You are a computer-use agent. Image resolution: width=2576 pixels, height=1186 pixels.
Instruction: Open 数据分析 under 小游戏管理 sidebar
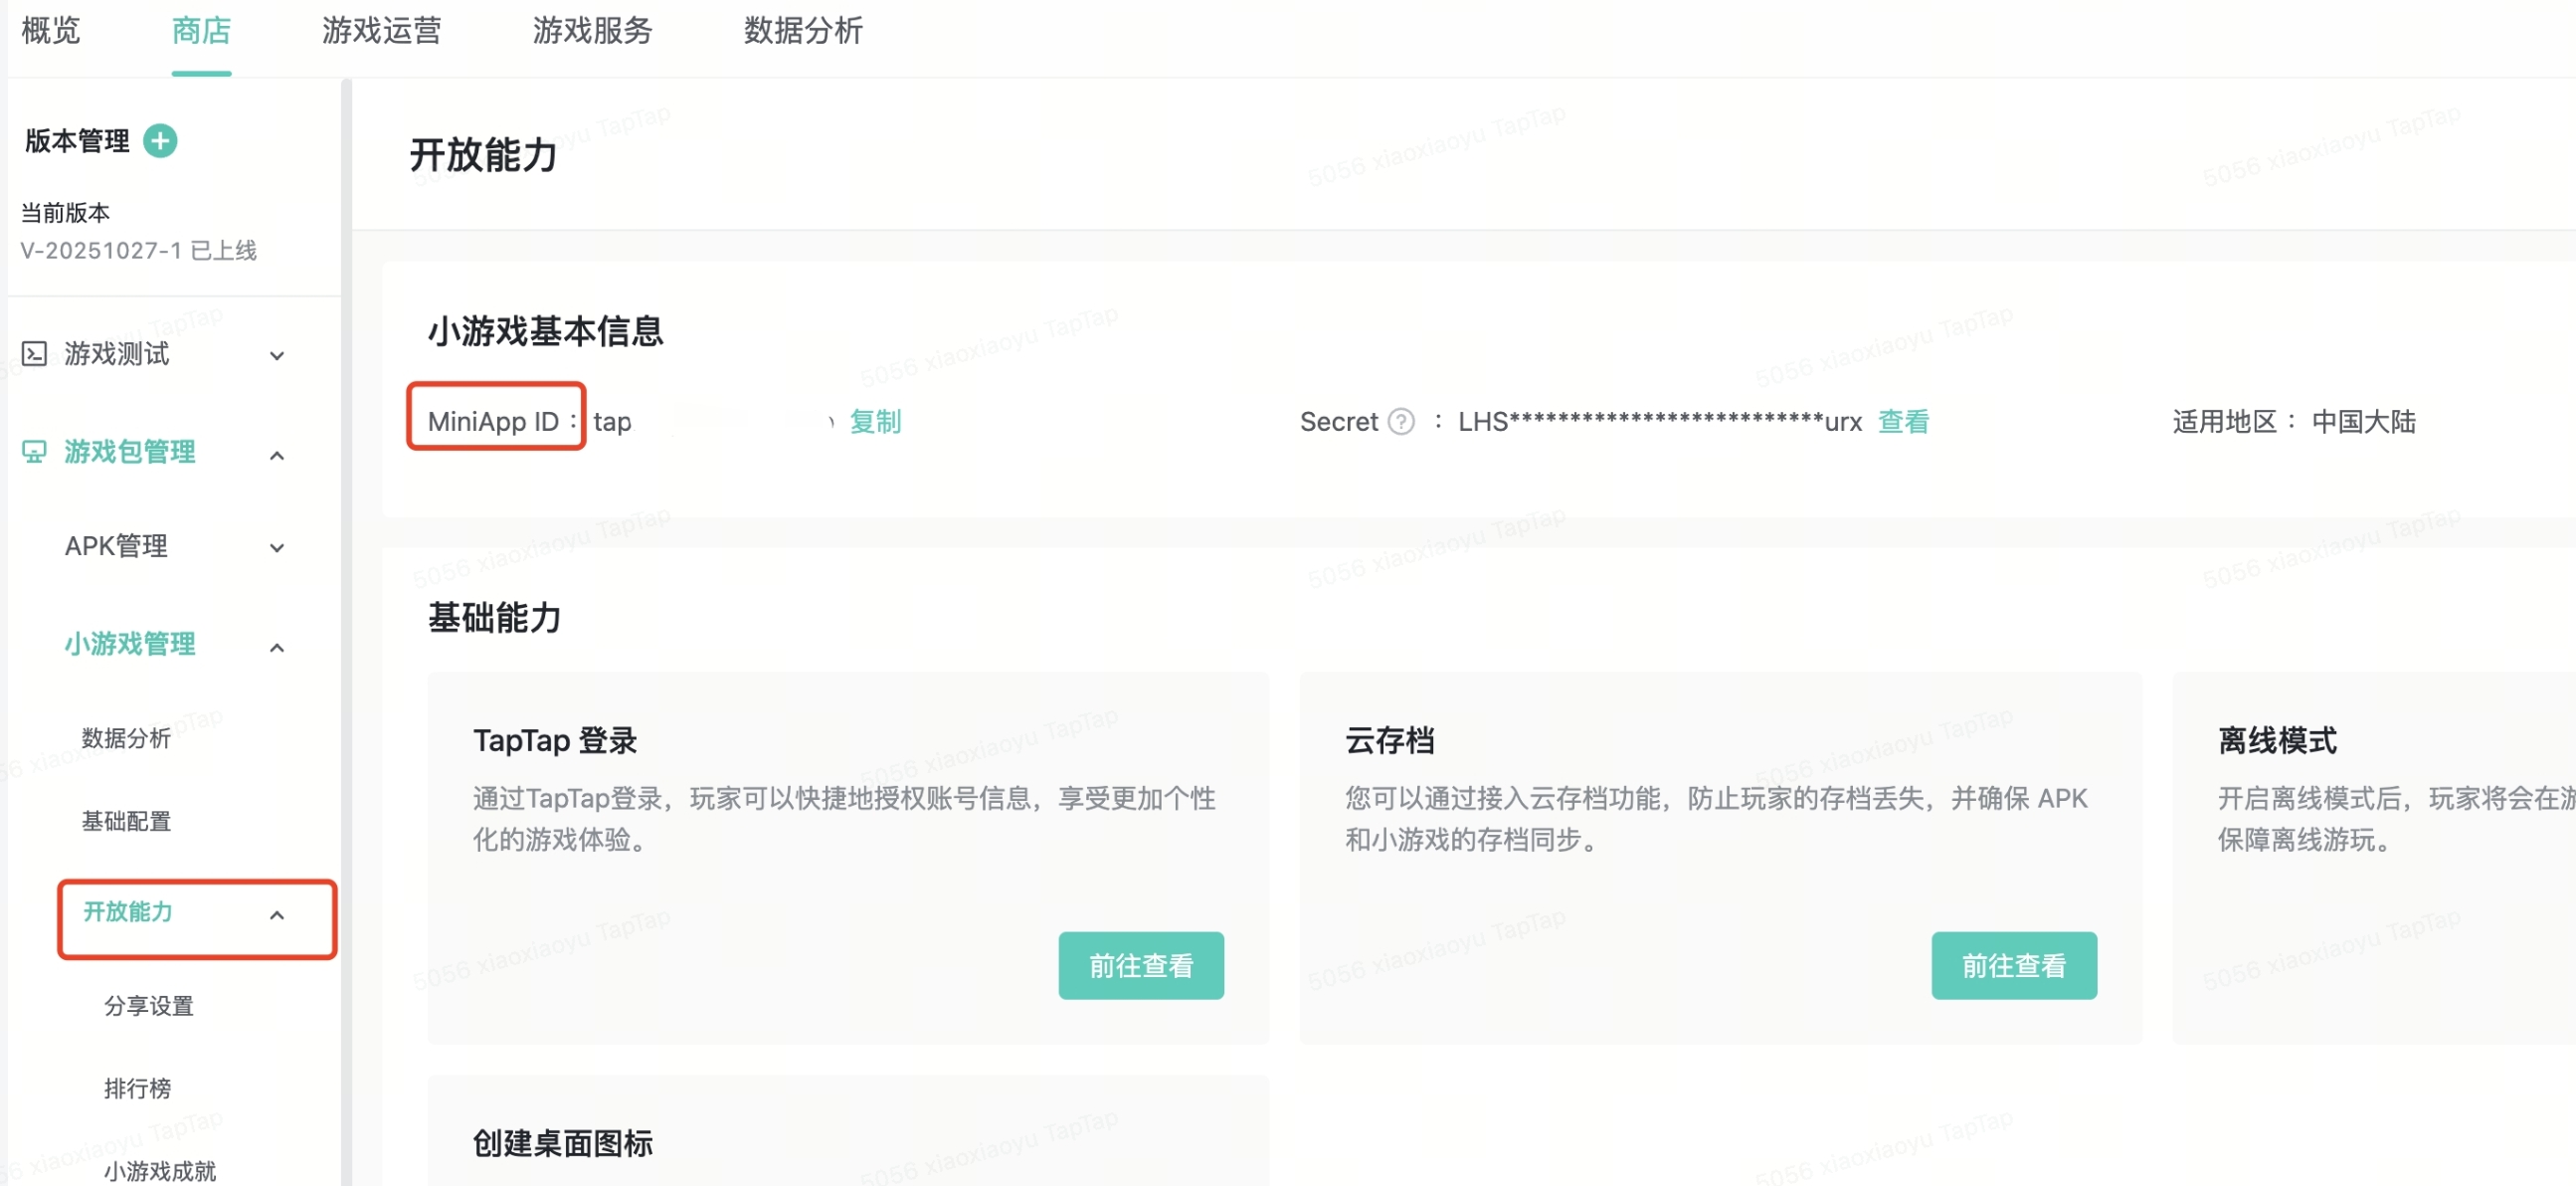(126, 738)
